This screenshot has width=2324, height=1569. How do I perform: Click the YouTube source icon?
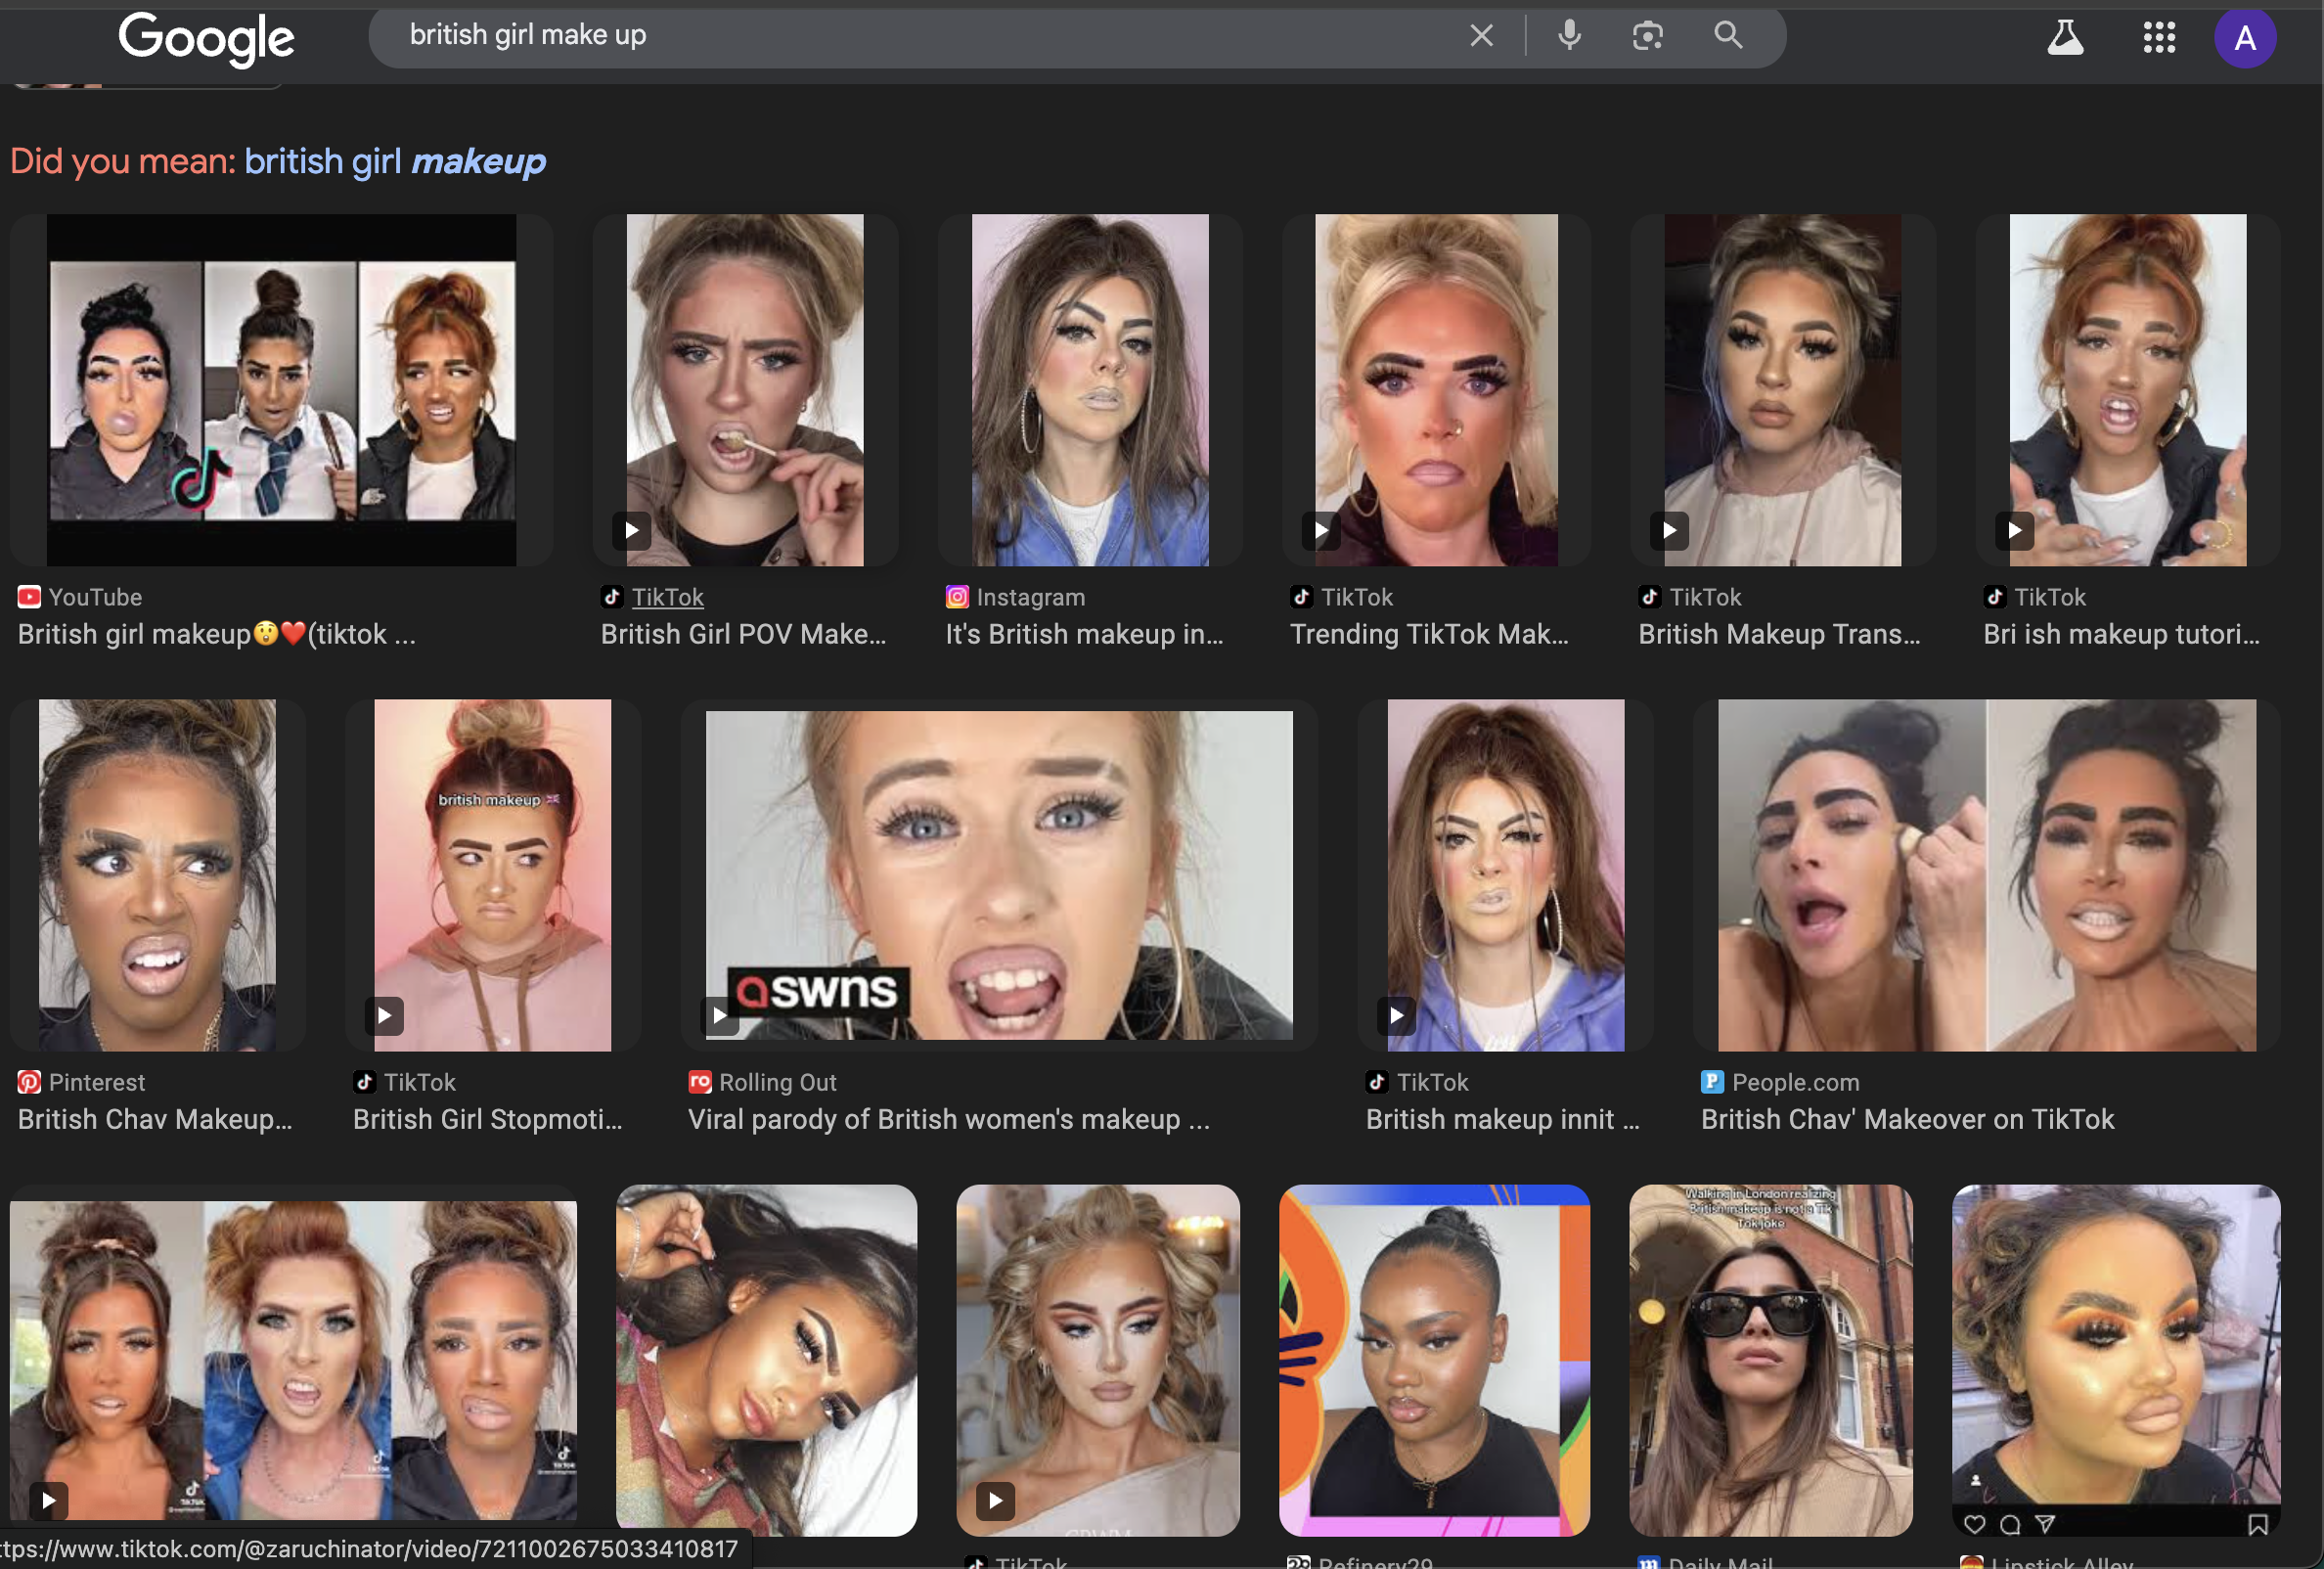(29, 597)
